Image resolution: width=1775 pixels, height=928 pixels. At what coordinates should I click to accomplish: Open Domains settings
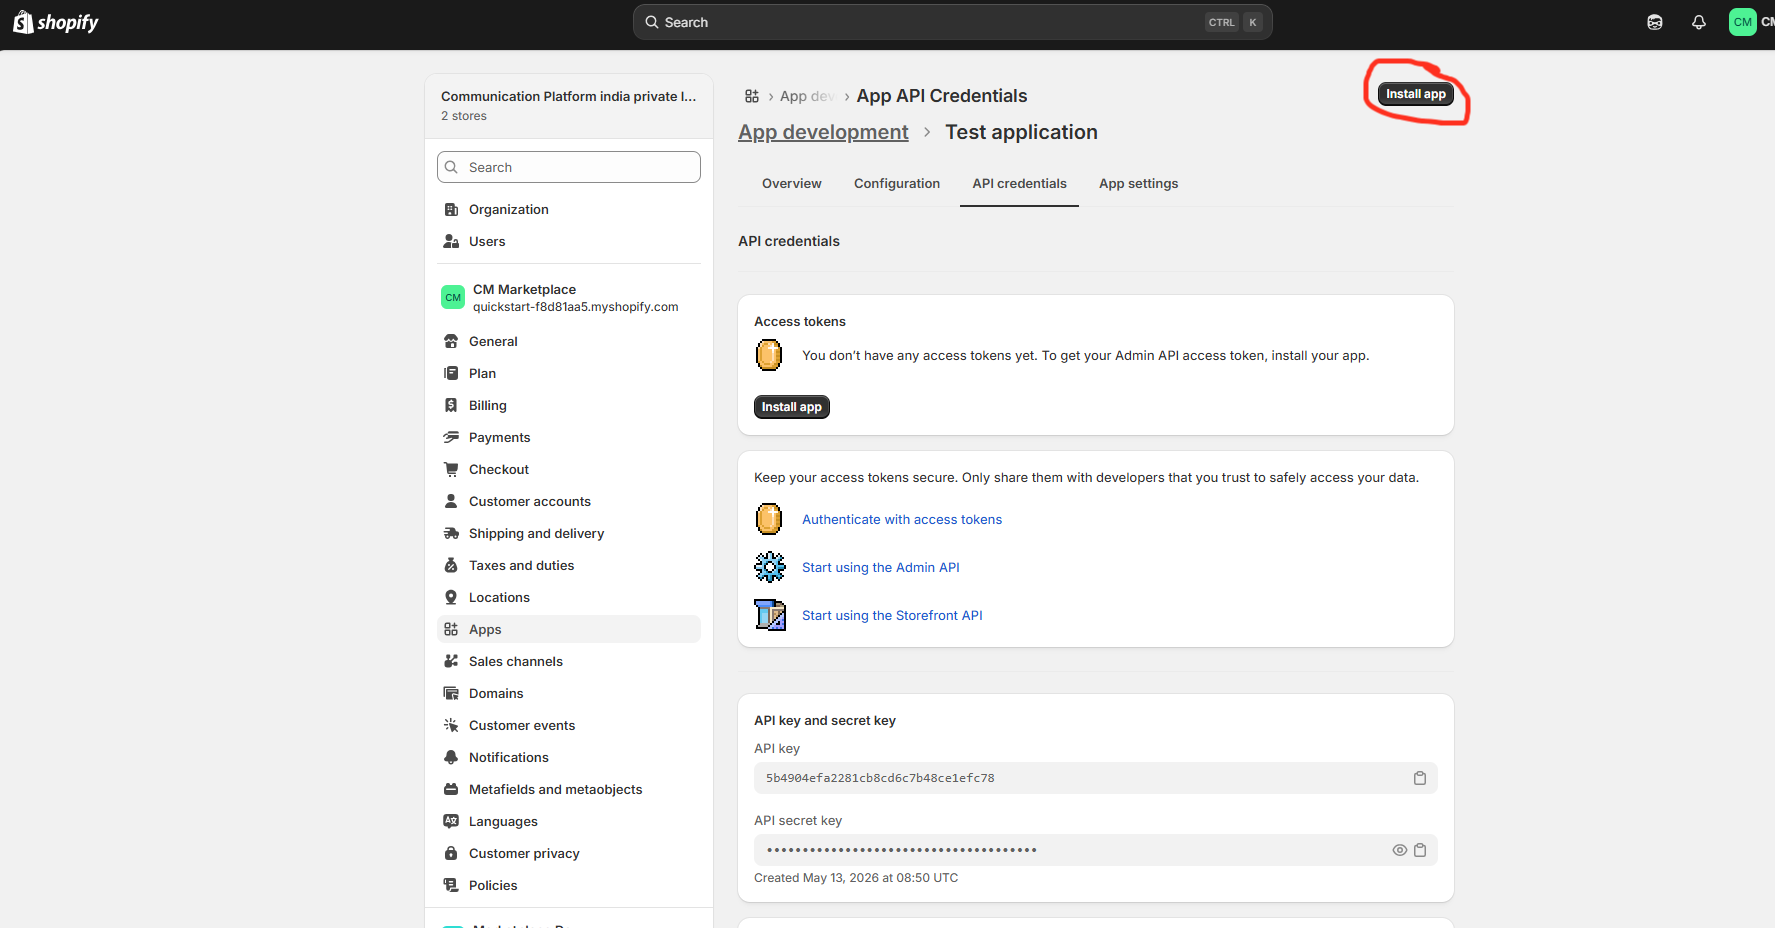click(x=569, y=693)
